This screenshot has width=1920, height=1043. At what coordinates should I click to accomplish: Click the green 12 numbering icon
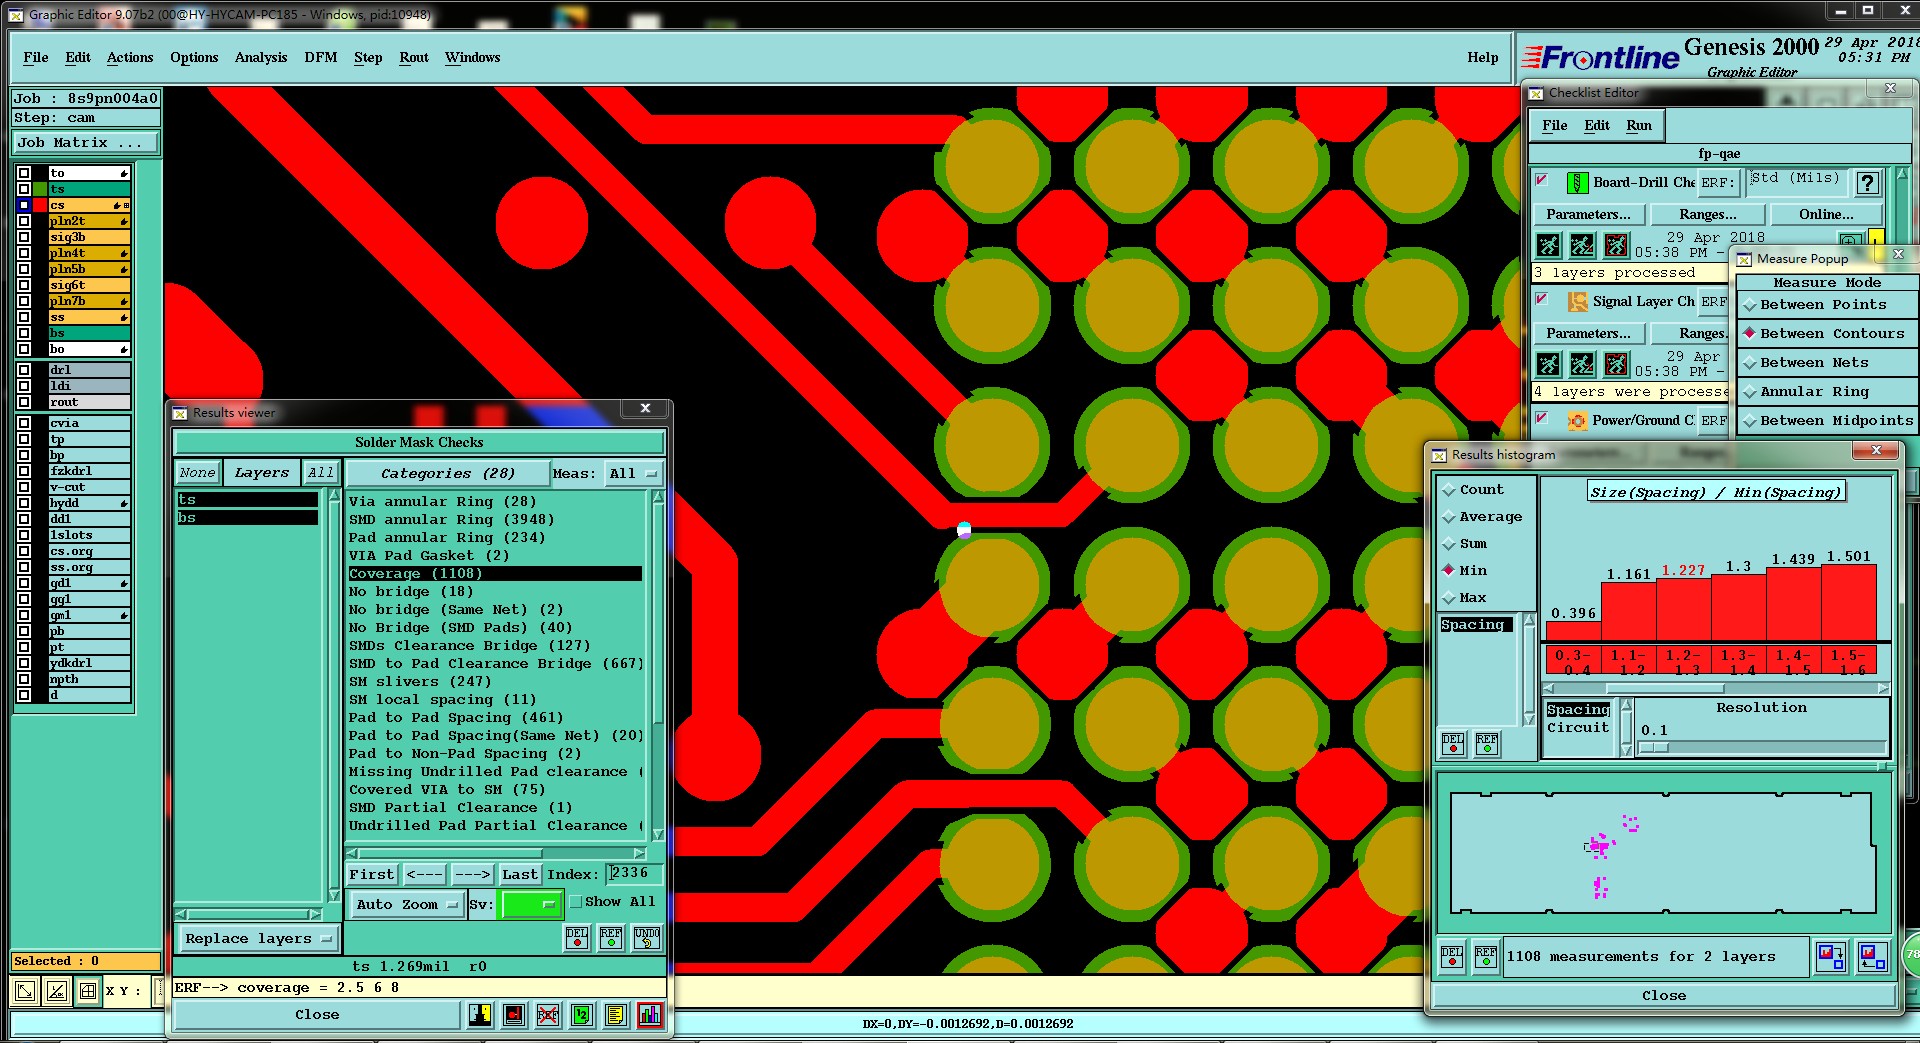click(x=582, y=1015)
